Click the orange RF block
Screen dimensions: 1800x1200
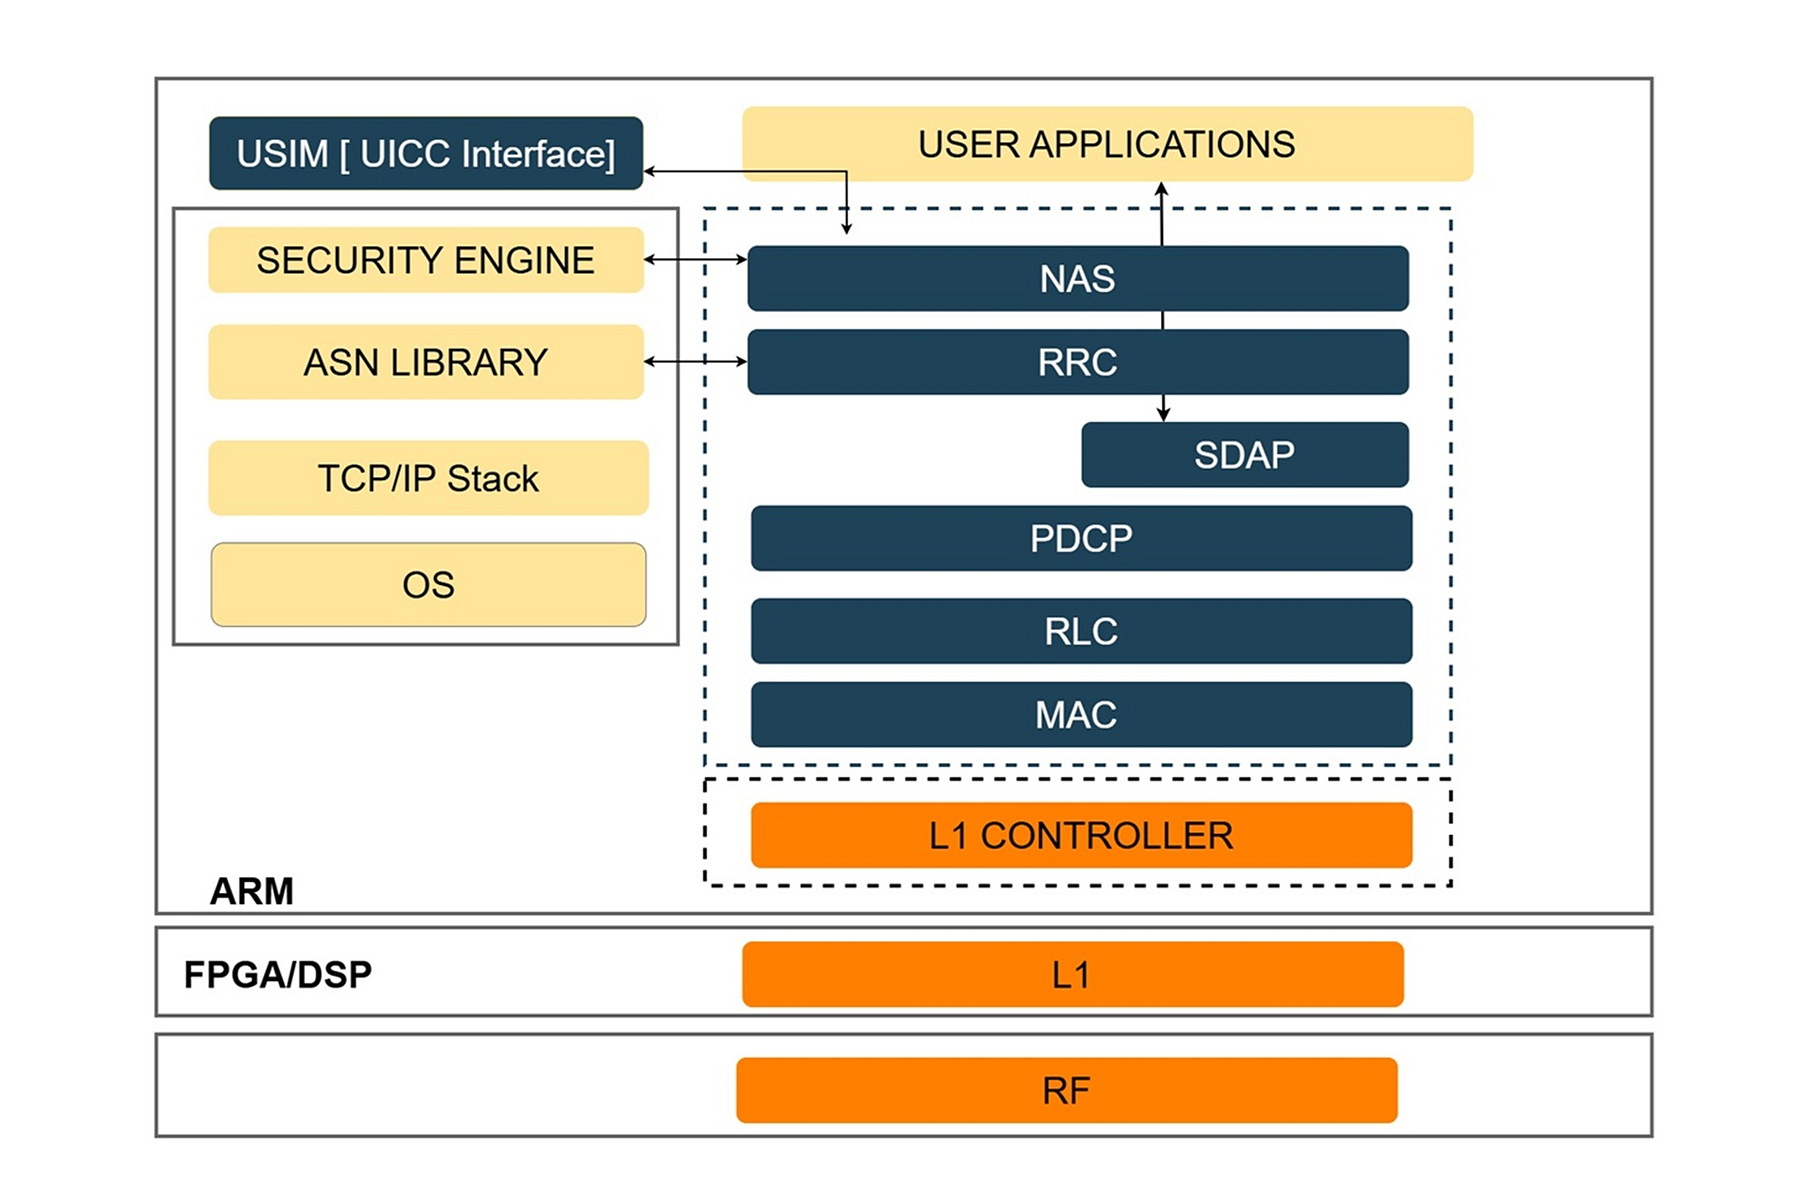(x=1067, y=1090)
